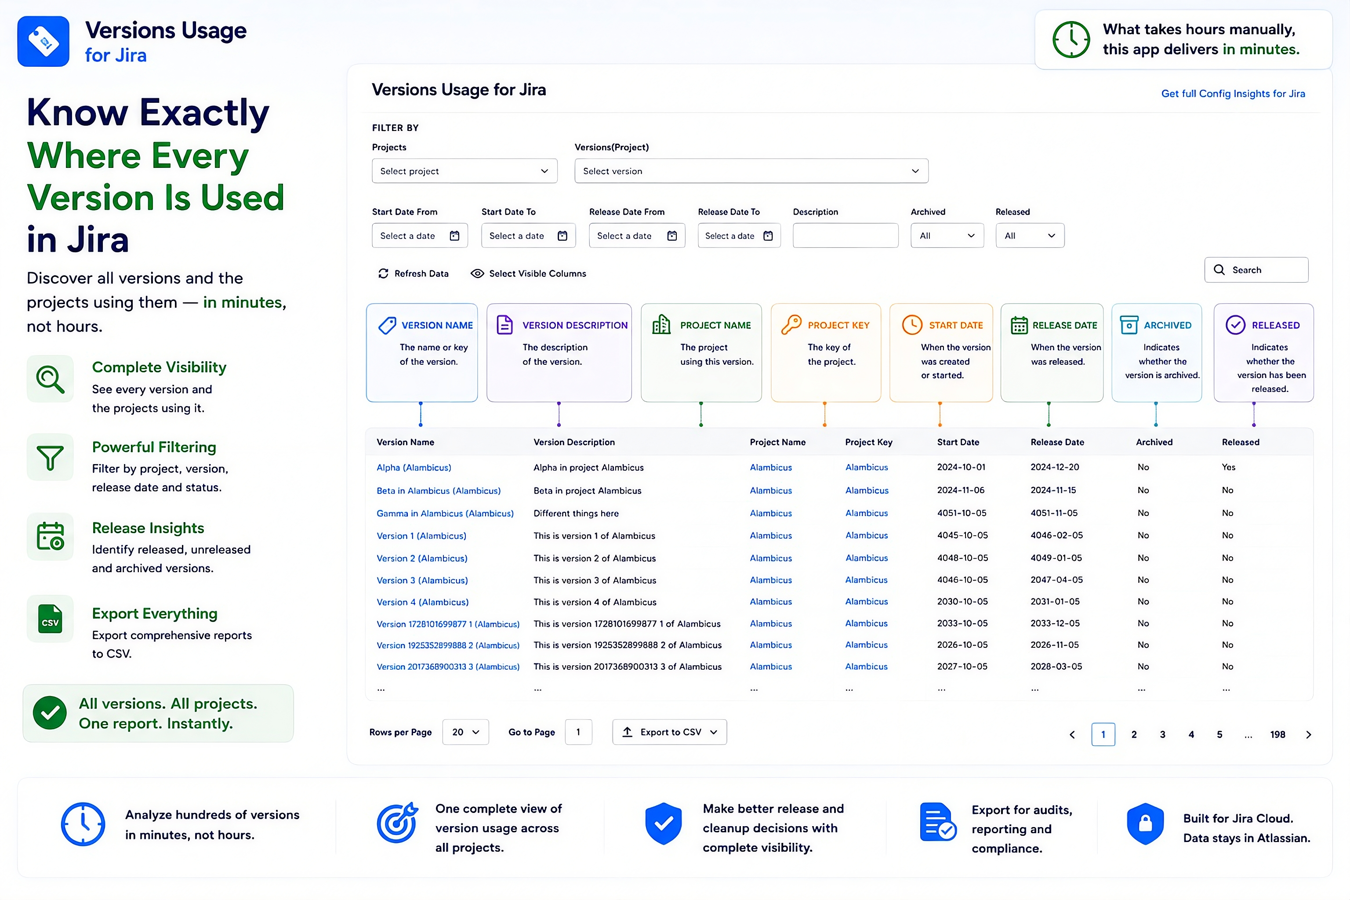Click the Release Insights calendar icon
The height and width of the screenshot is (900, 1350).
[x=50, y=538]
